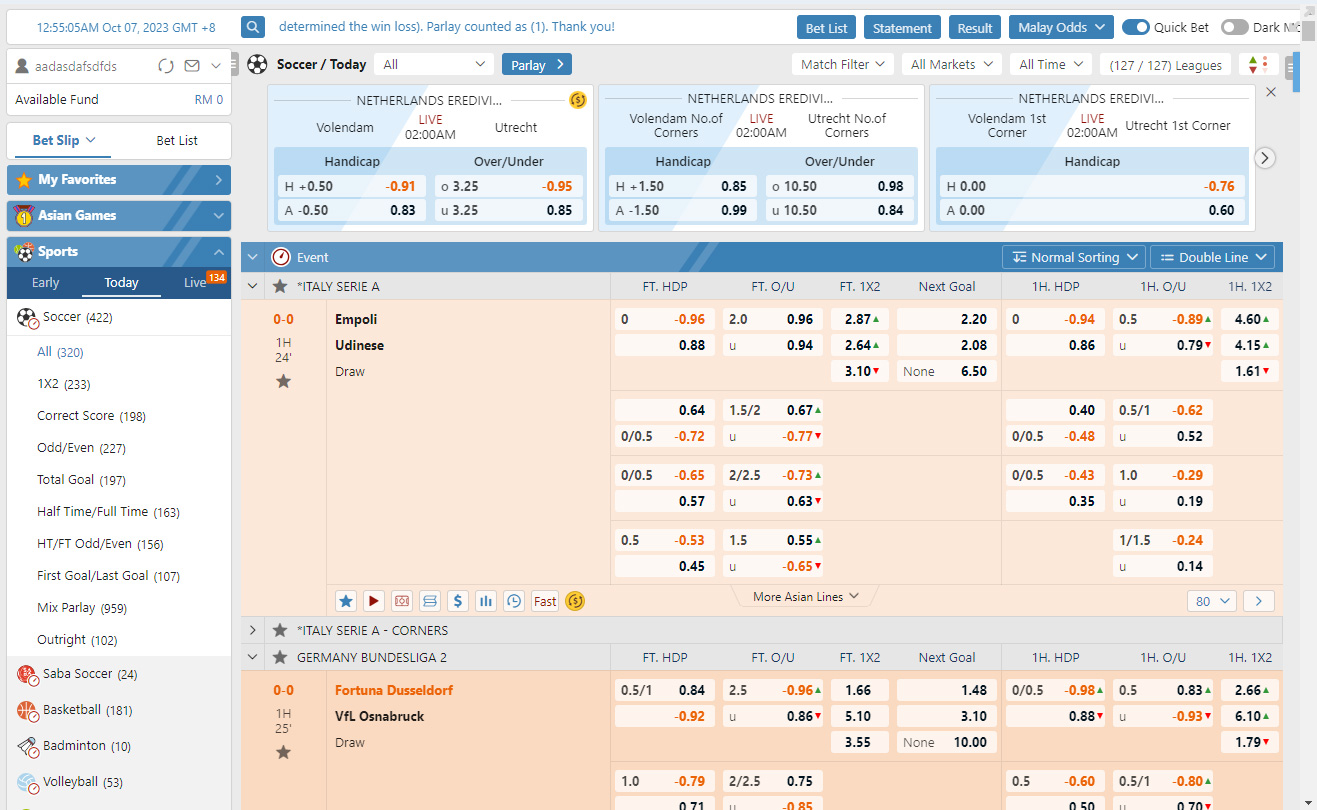Screen dimensions: 1317x810
Task: Click the soccer ball icon by Soccer / Today
Action: point(258,64)
